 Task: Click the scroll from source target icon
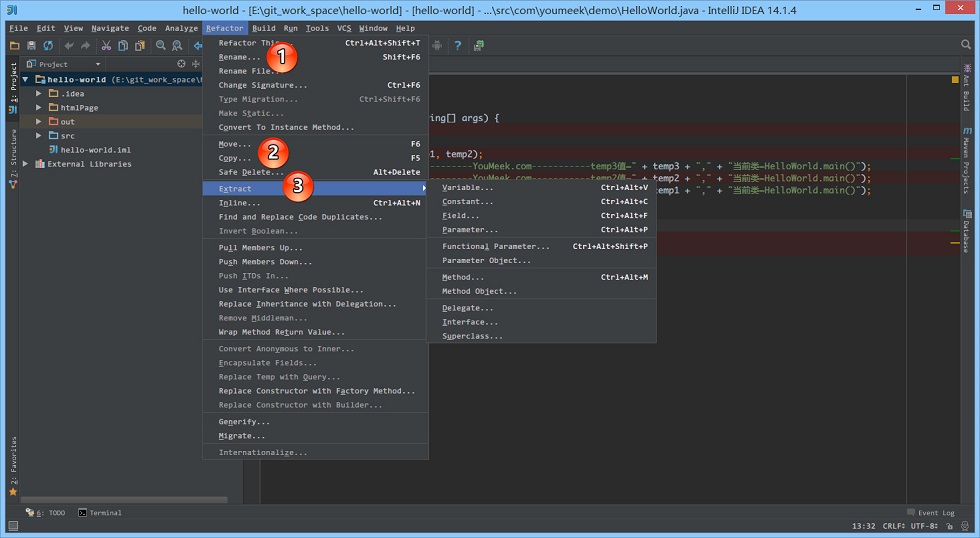(181, 64)
